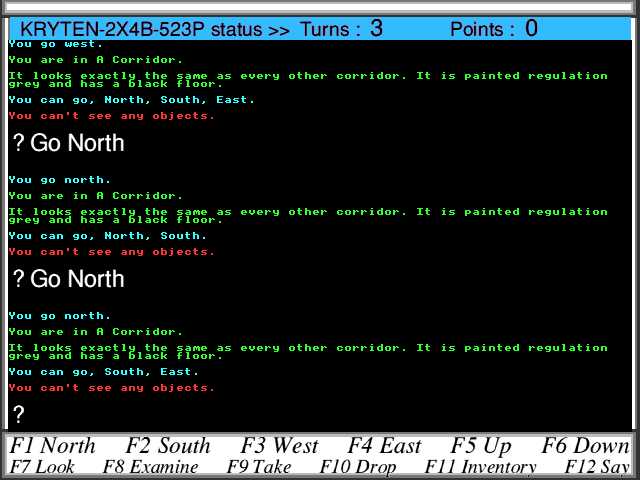This screenshot has height=480, width=640.
Task: Click the Turns counter in status bar
Action: coord(342,29)
